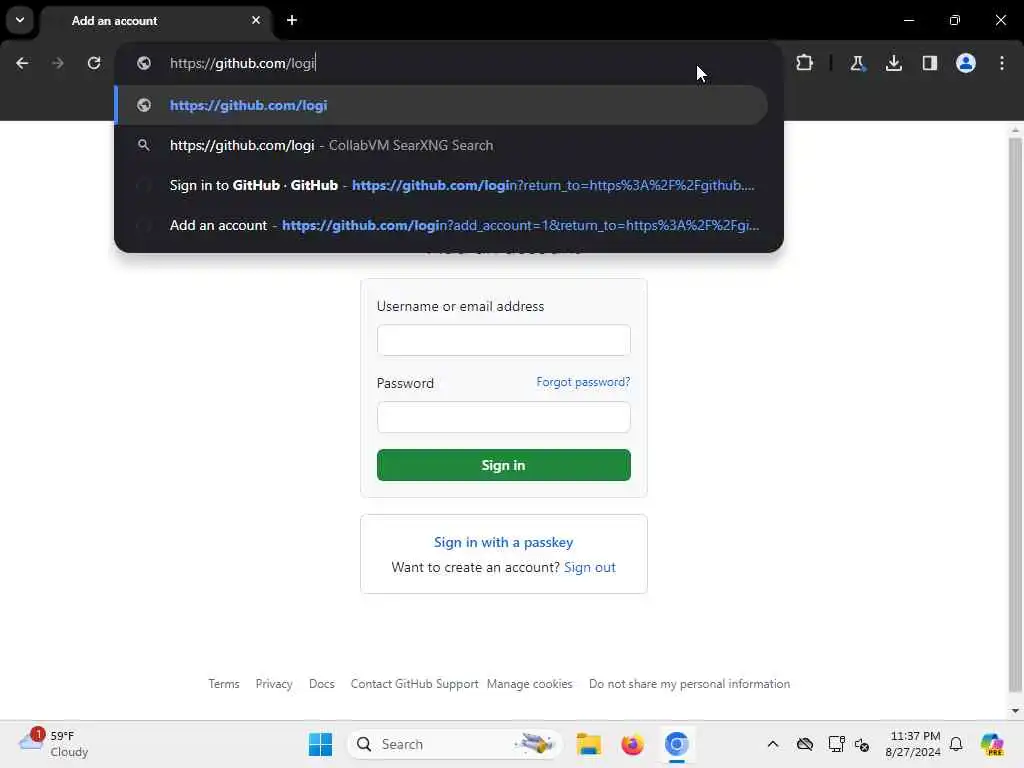Open the notifications bell icon
Screen dimensions: 1024x768
tap(956, 744)
